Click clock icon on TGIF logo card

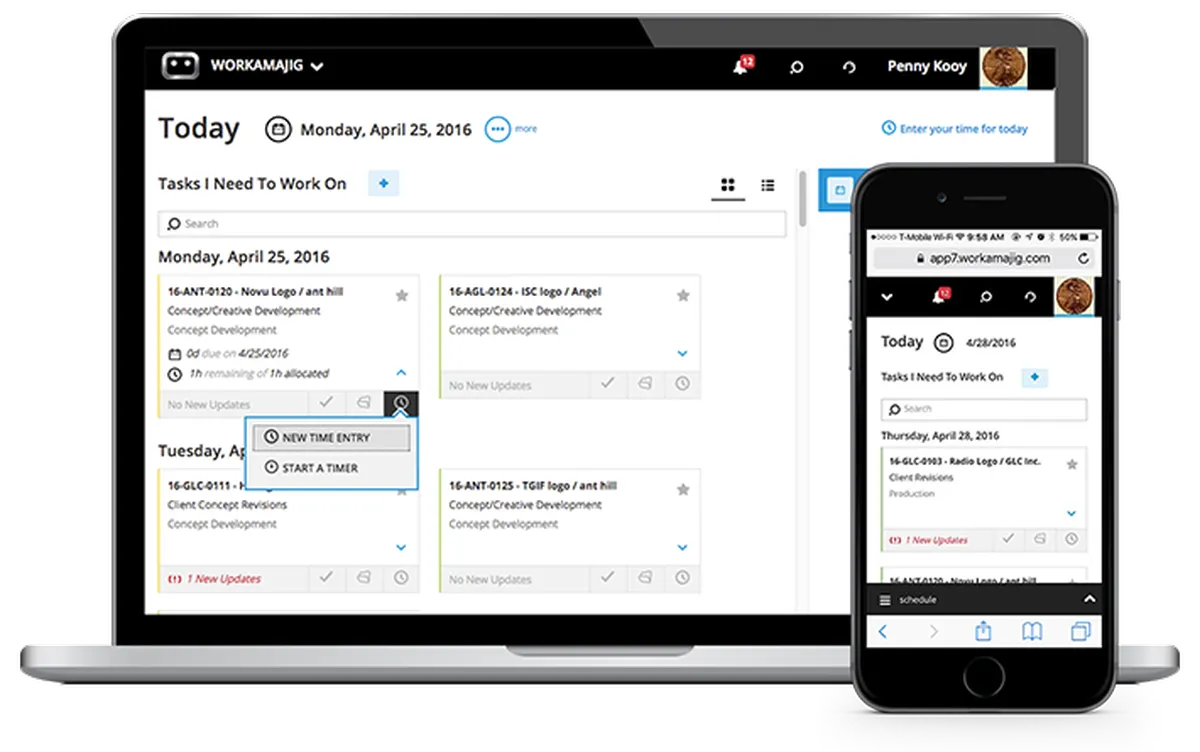682,578
